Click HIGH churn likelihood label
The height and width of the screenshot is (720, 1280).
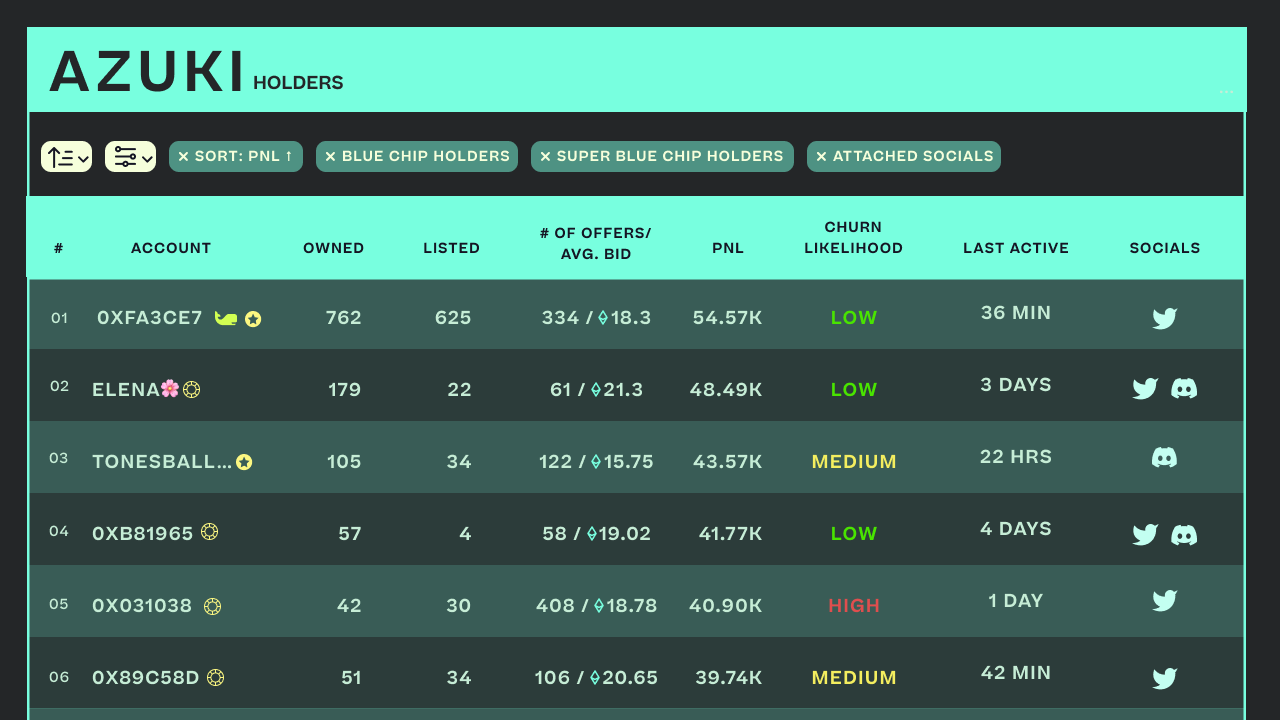[x=854, y=606]
